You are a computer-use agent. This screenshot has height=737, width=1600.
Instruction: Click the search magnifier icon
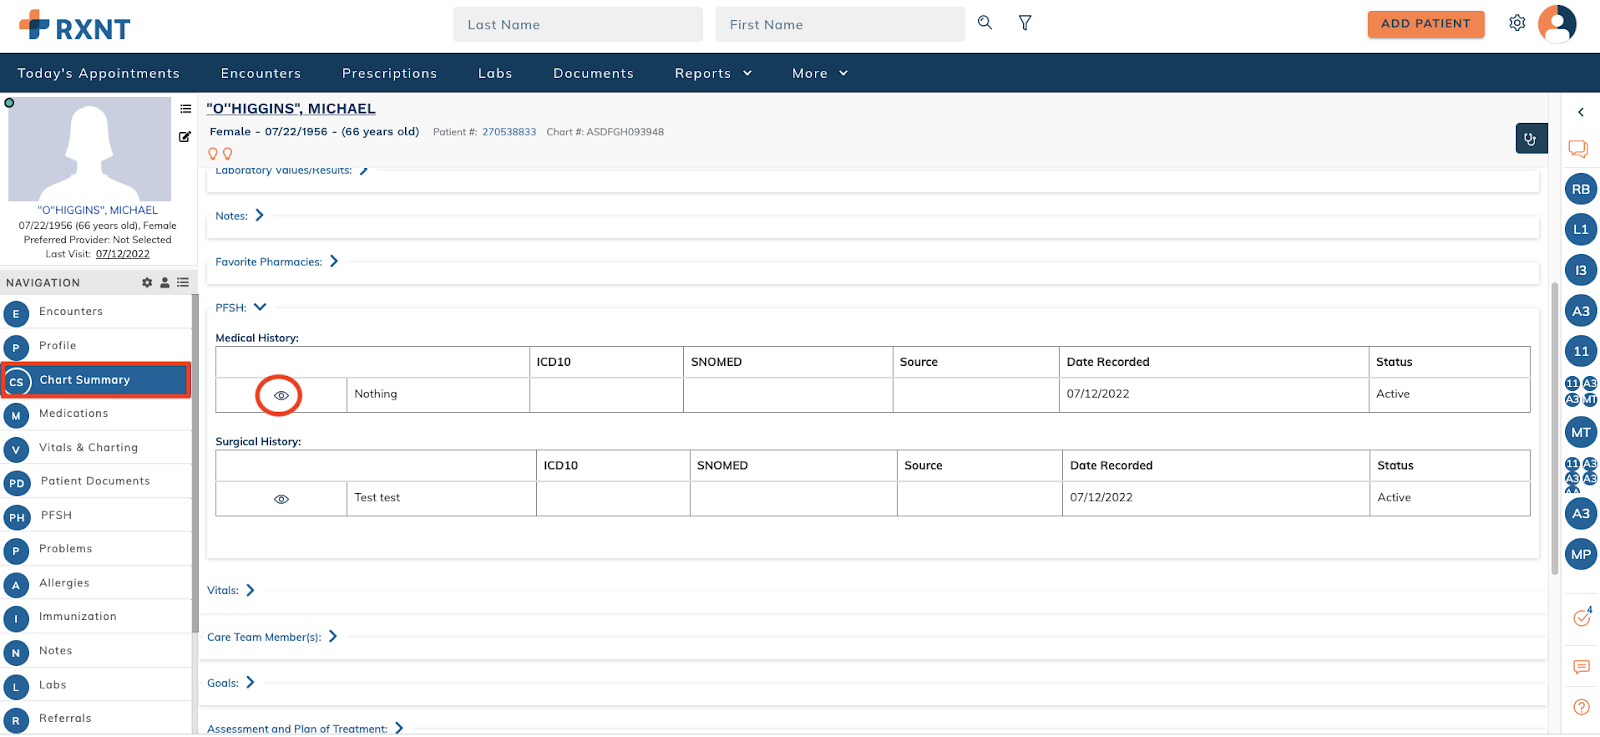[x=985, y=23]
